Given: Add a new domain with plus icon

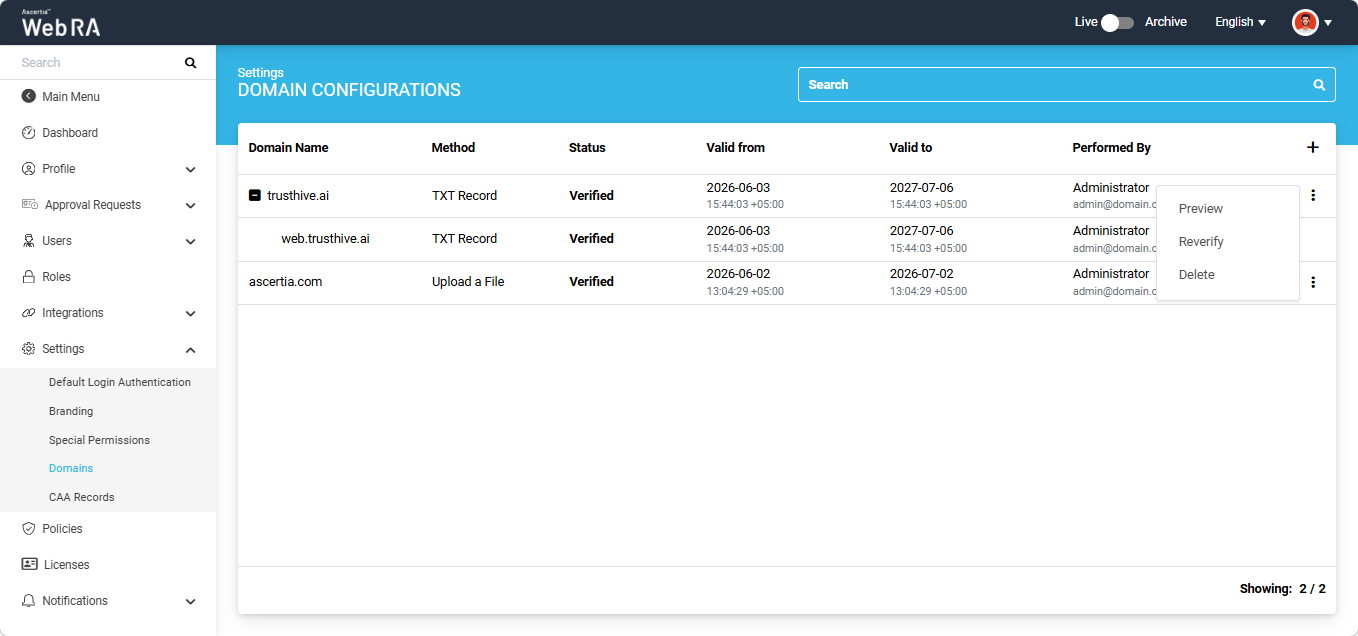Looking at the screenshot, I should pos(1313,147).
